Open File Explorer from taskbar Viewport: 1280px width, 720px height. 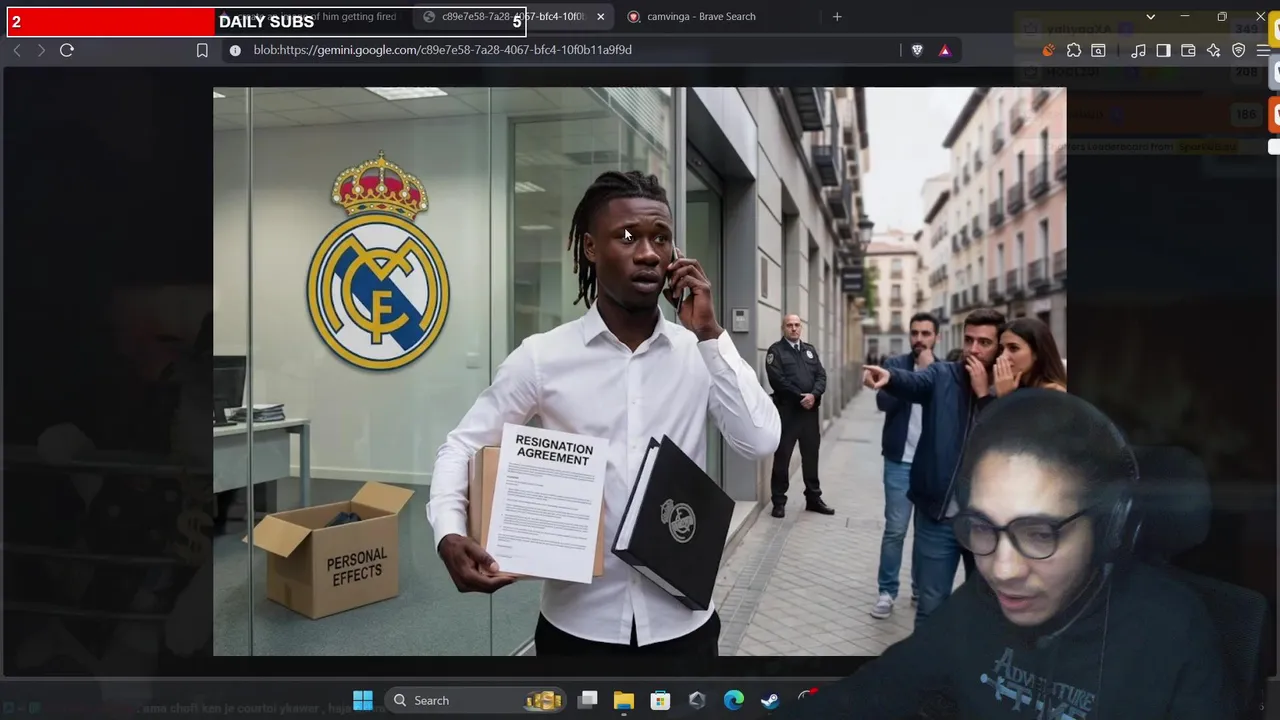tap(624, 700)
